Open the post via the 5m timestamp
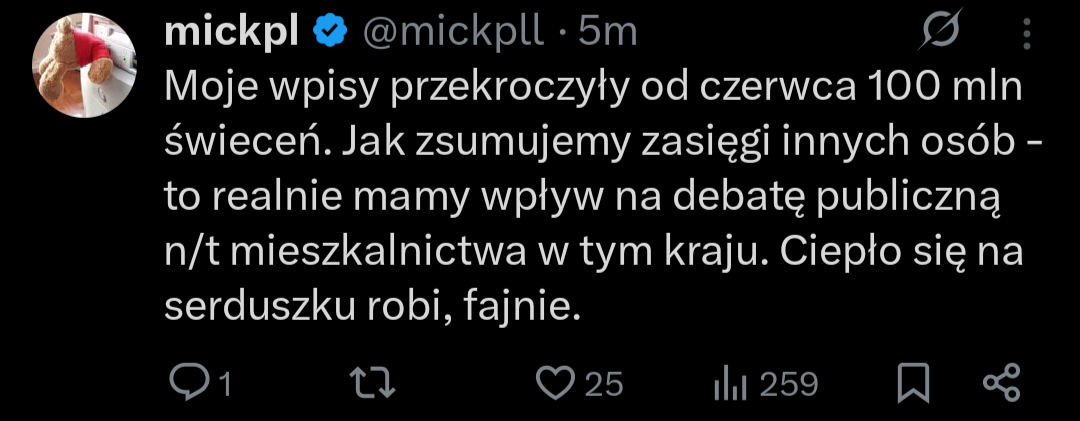 [608, 33]
